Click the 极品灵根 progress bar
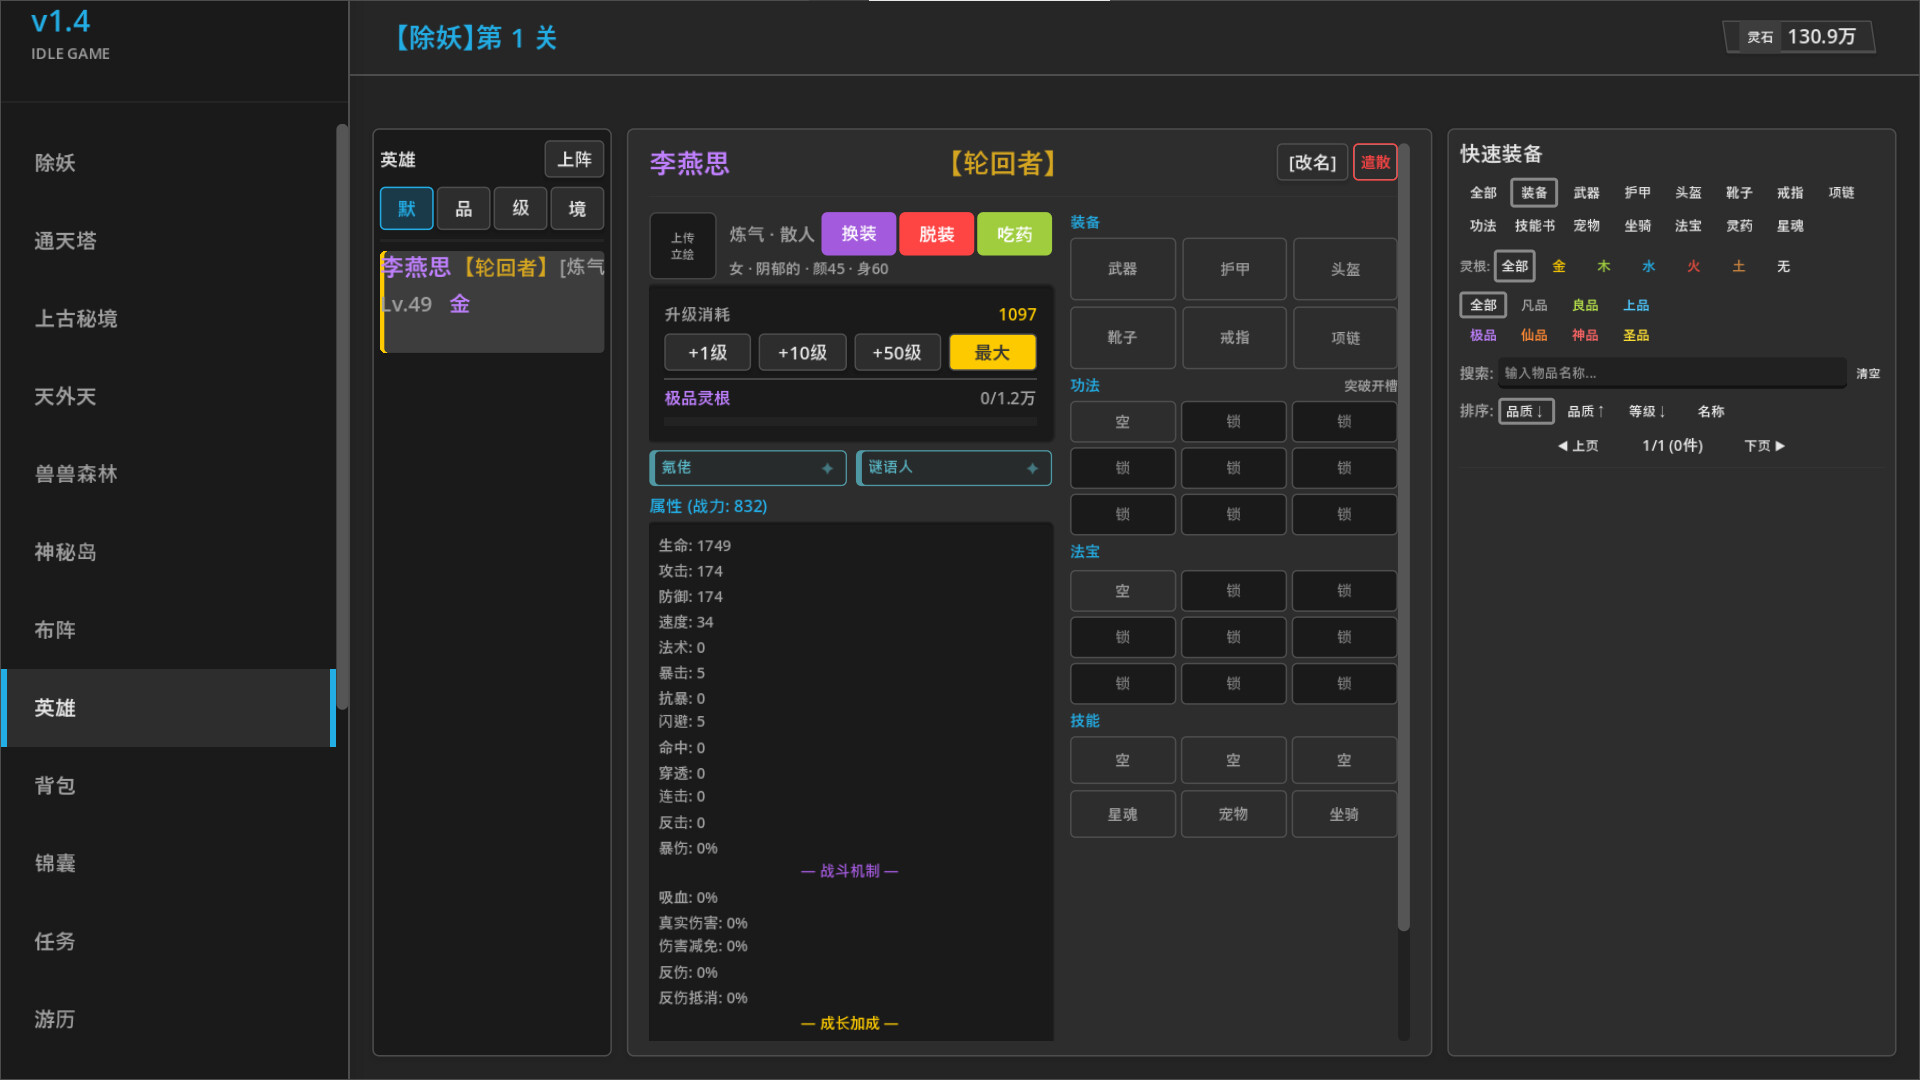 coord(850,421)
